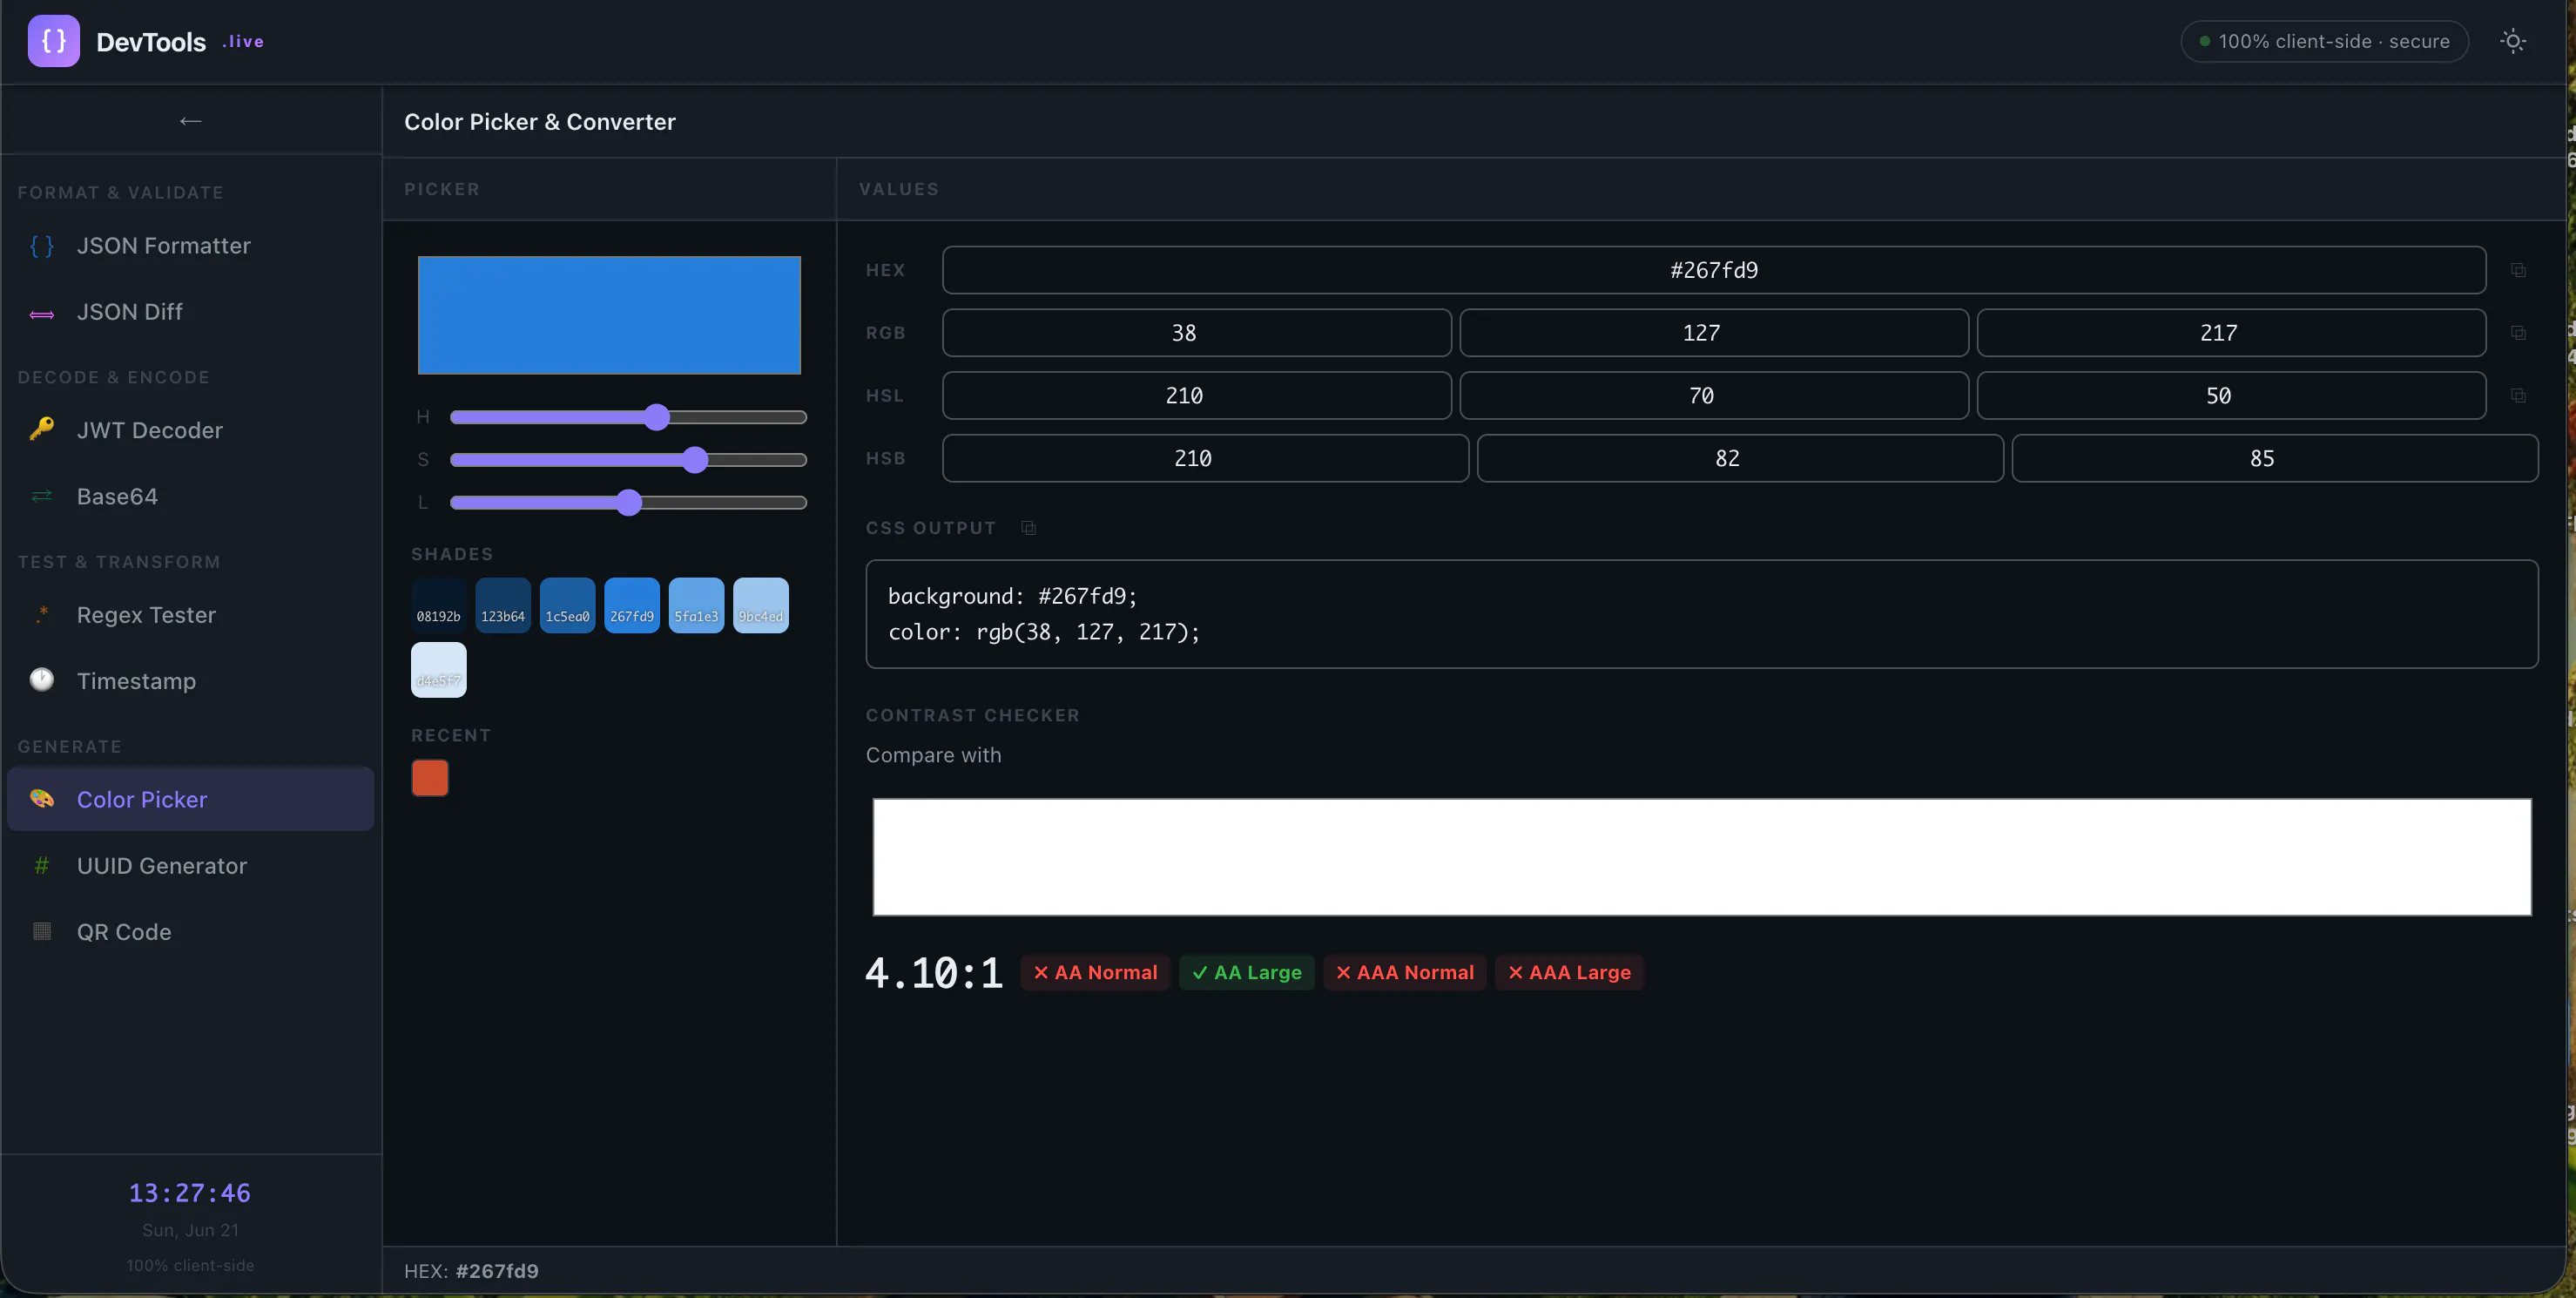This screenshot has height=1298, width=2576.
Task: Copy the HEX value
Action: click(2518, 270)
